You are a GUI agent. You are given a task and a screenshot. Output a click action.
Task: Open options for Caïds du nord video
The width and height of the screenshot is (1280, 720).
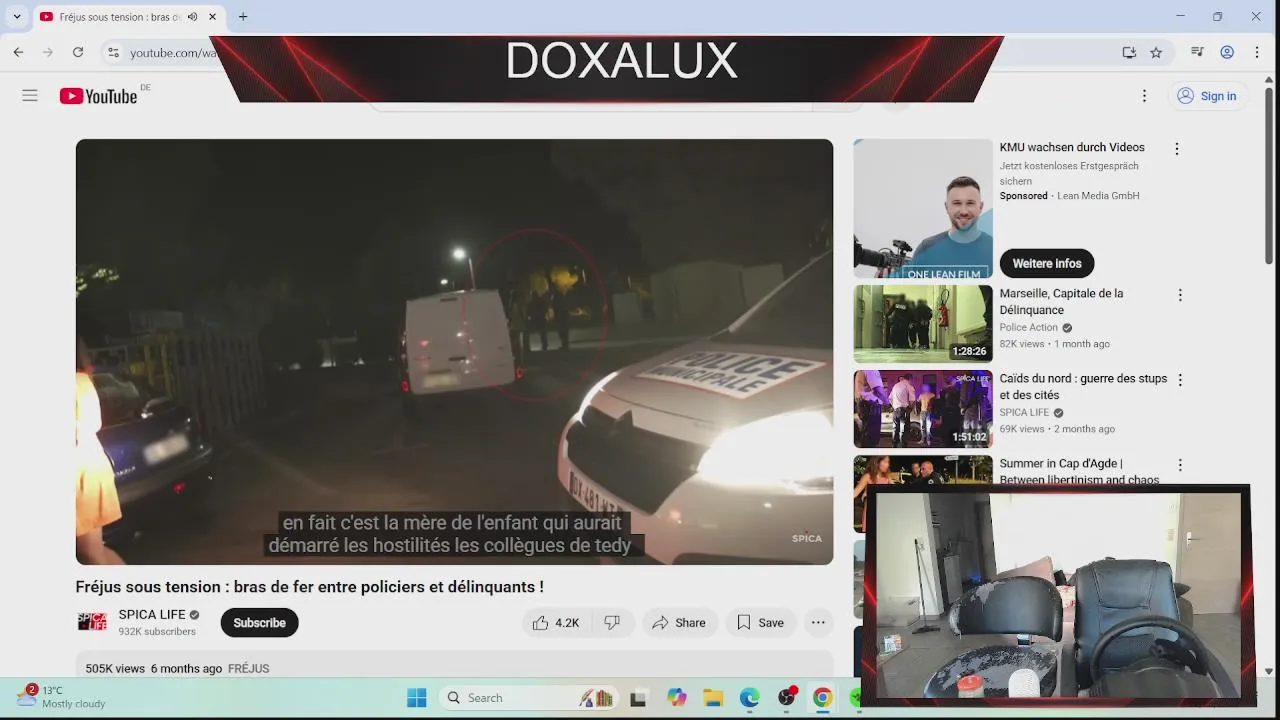1180,380
